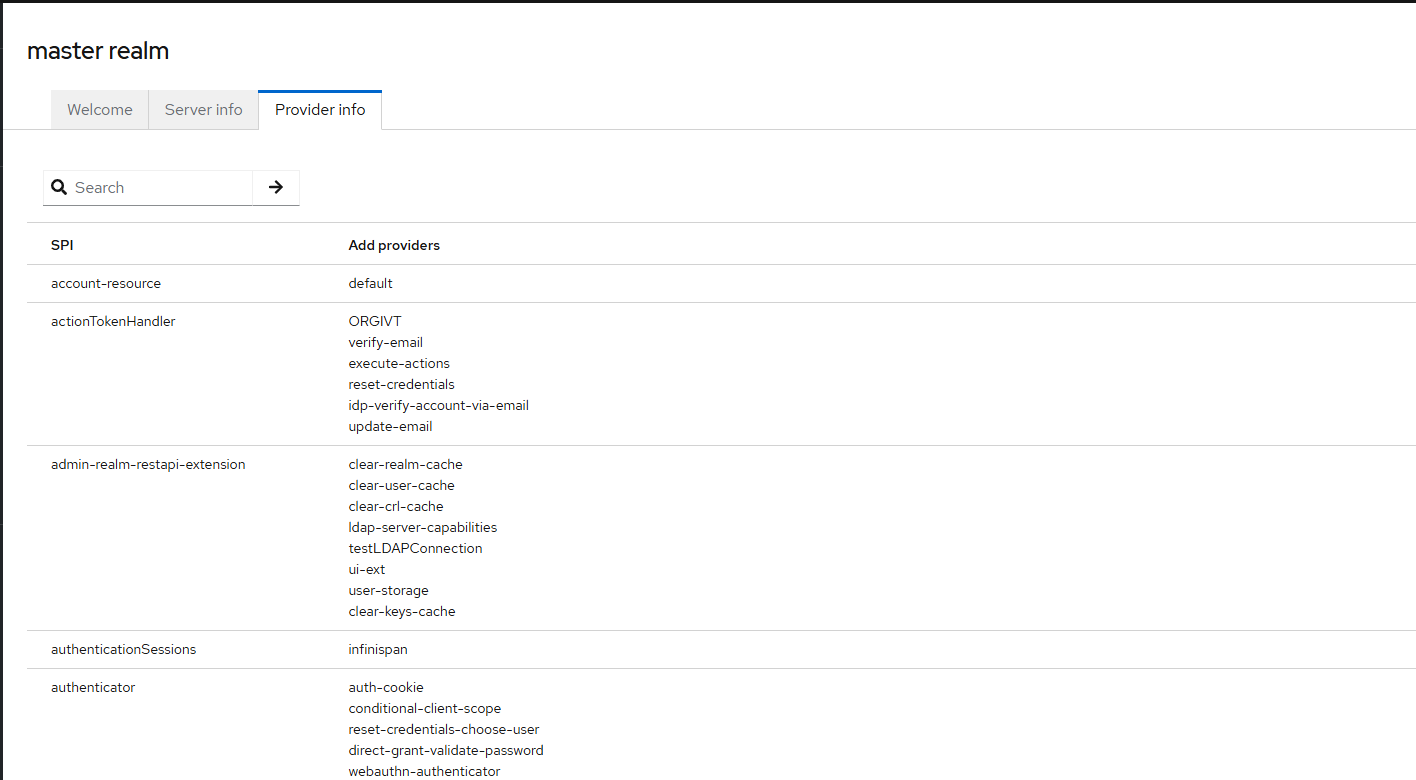The height and width of the screenshot is (780, 1416).
Task: Click the search arrow submit button
Action: pyautogui.click(x=276, y=187)
